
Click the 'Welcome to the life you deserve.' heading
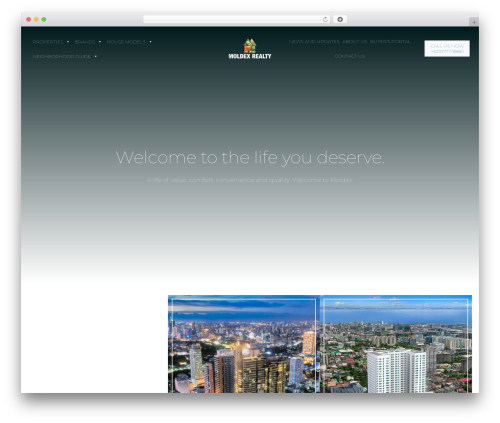(x=250, y=157)
